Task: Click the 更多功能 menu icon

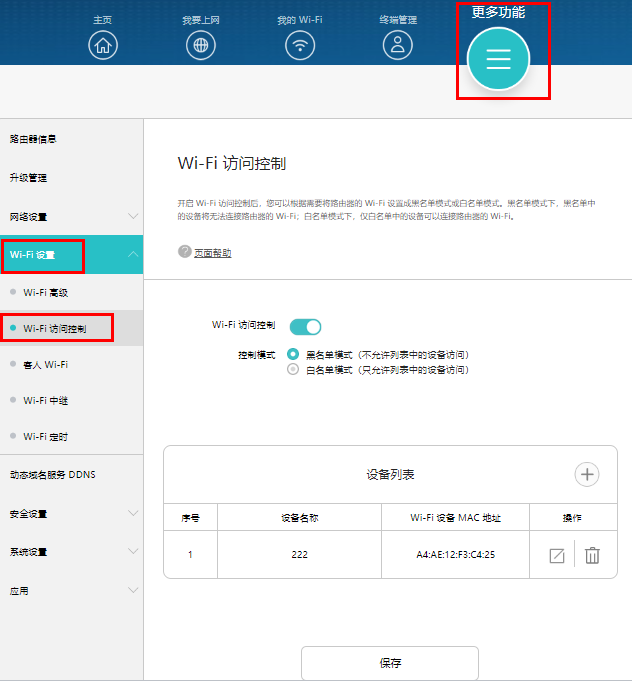Action: coord(498,58)
